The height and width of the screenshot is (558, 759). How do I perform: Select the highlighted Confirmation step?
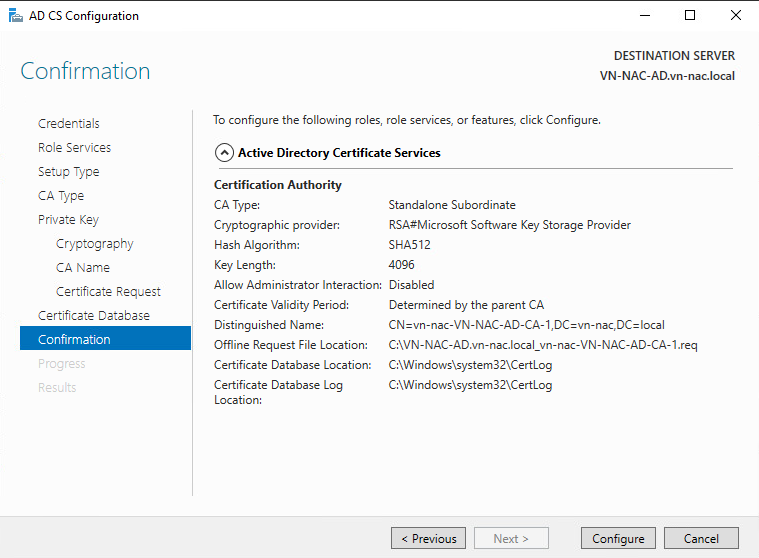(x=74, y=340)
